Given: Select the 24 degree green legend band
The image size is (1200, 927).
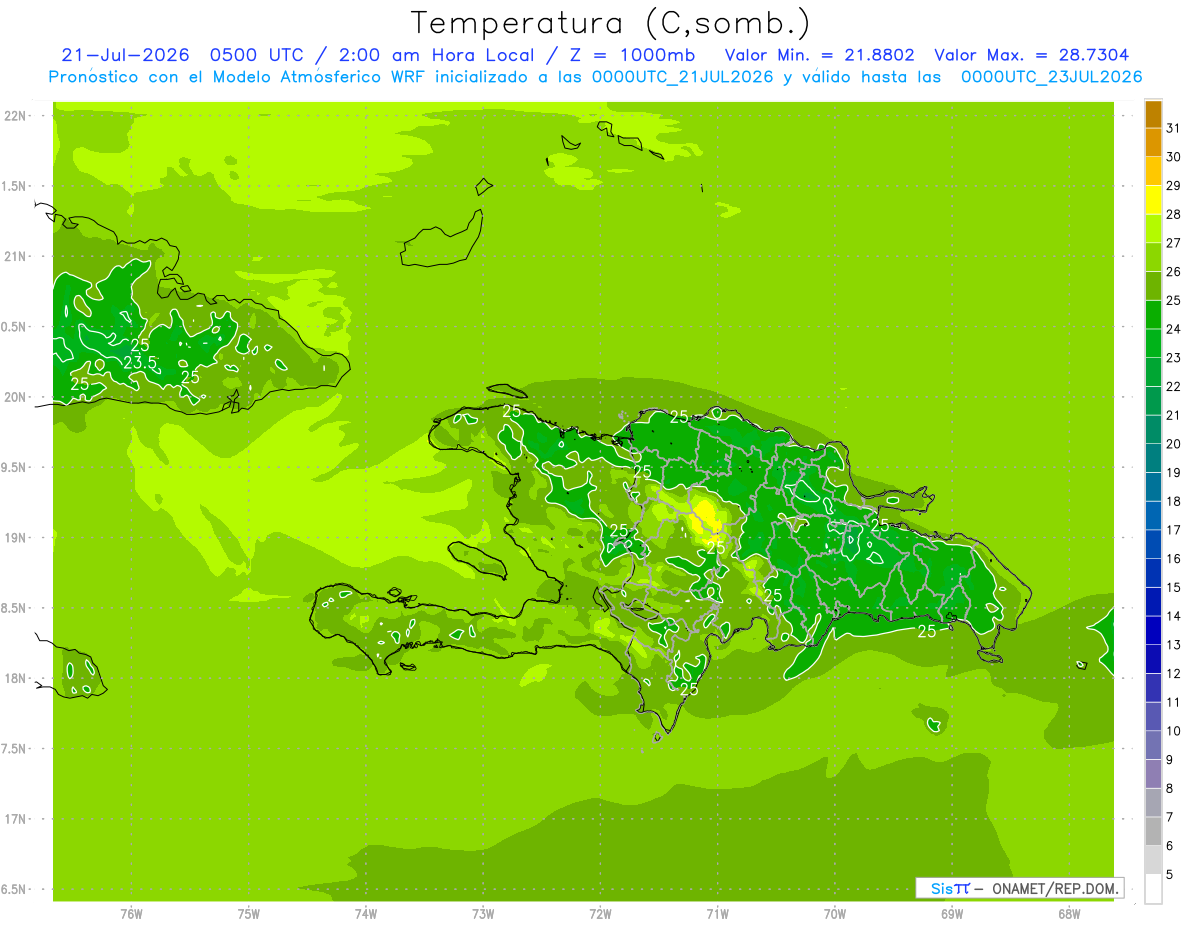Looking at the screenshot, I should pyautogui.click(x=1153, y=315).
